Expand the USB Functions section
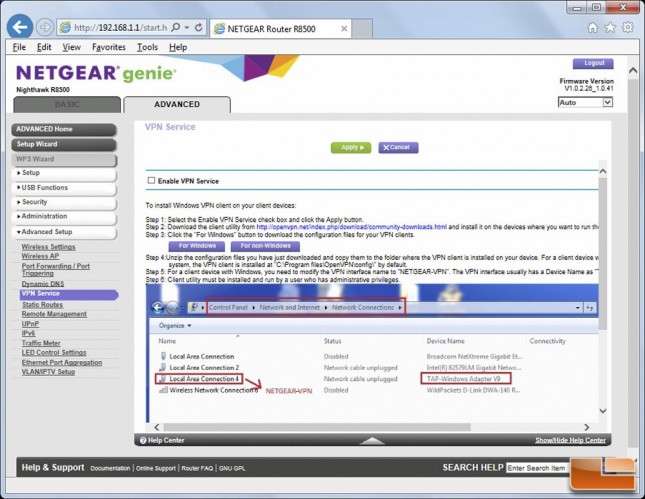The height and width of the screenshot is (499, 645). (x=64, y=188)
